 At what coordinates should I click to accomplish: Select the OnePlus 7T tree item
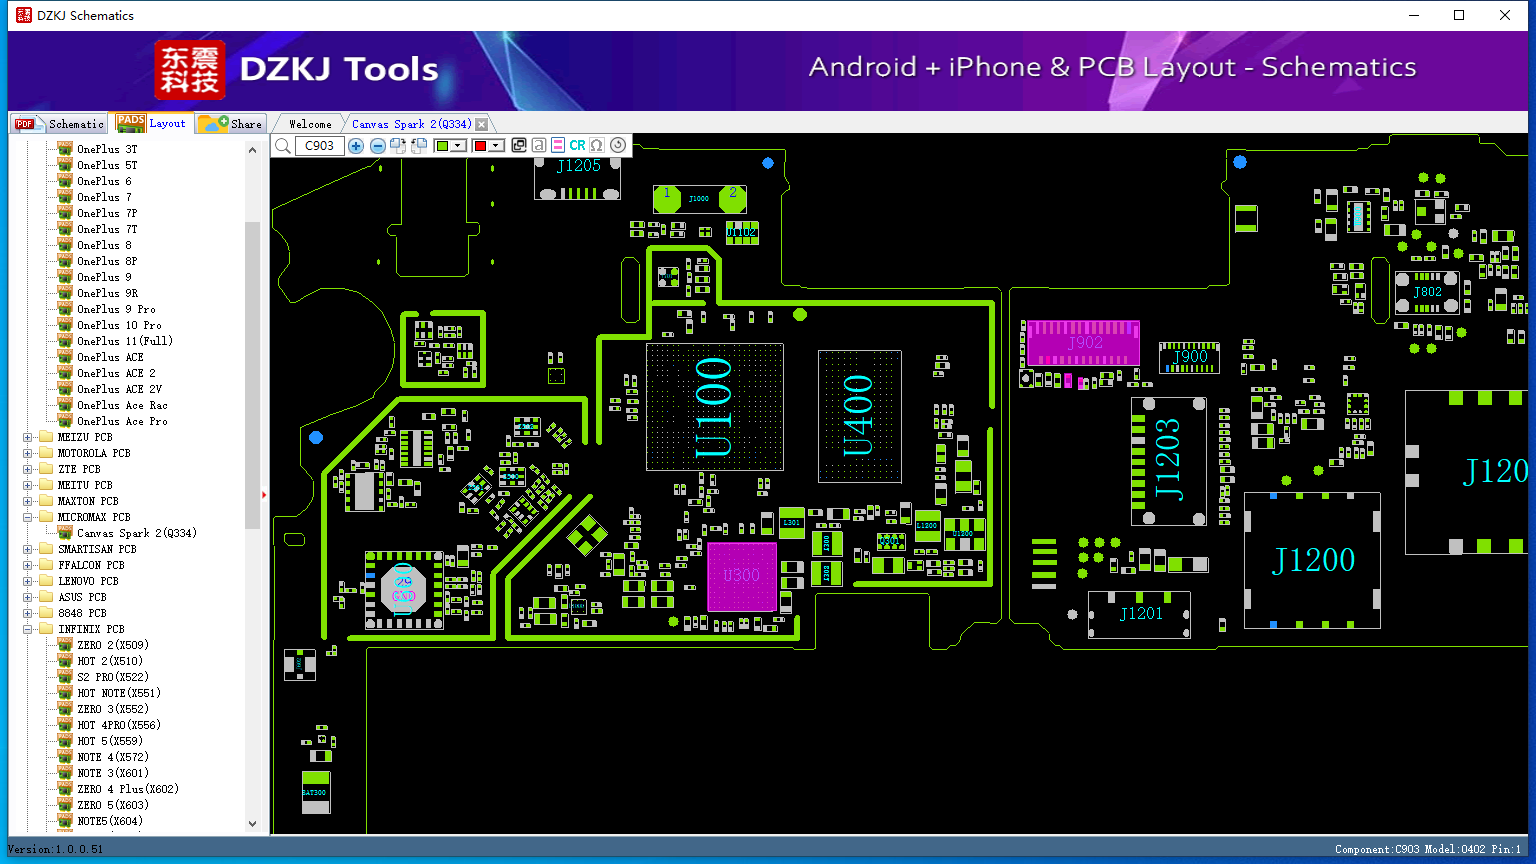click(107, 229)
